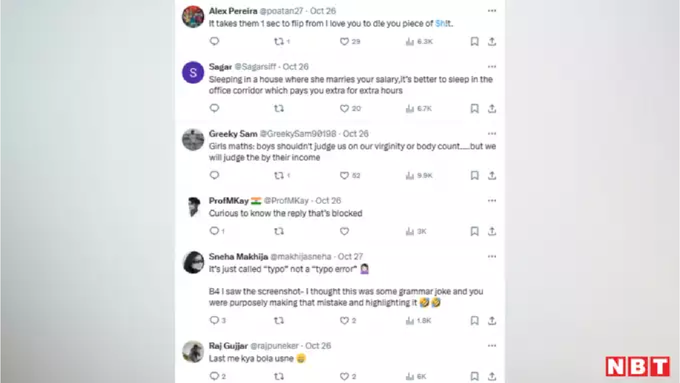Click the $hit cashtag link
This screenshot has height=383, width=680.
443,23
